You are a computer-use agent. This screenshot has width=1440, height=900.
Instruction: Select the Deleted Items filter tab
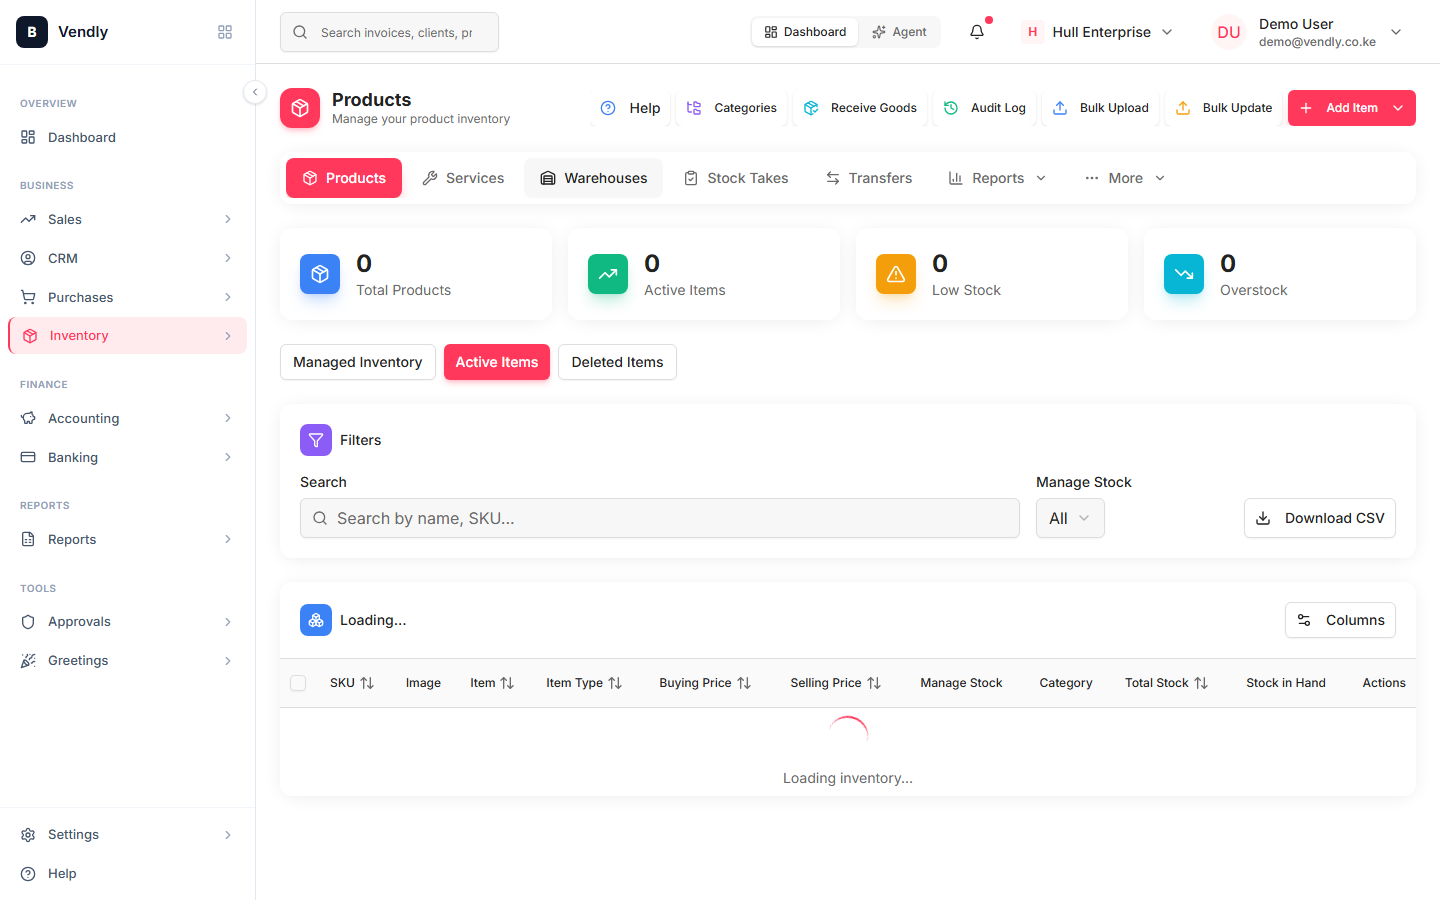click(x=617, y=362)
